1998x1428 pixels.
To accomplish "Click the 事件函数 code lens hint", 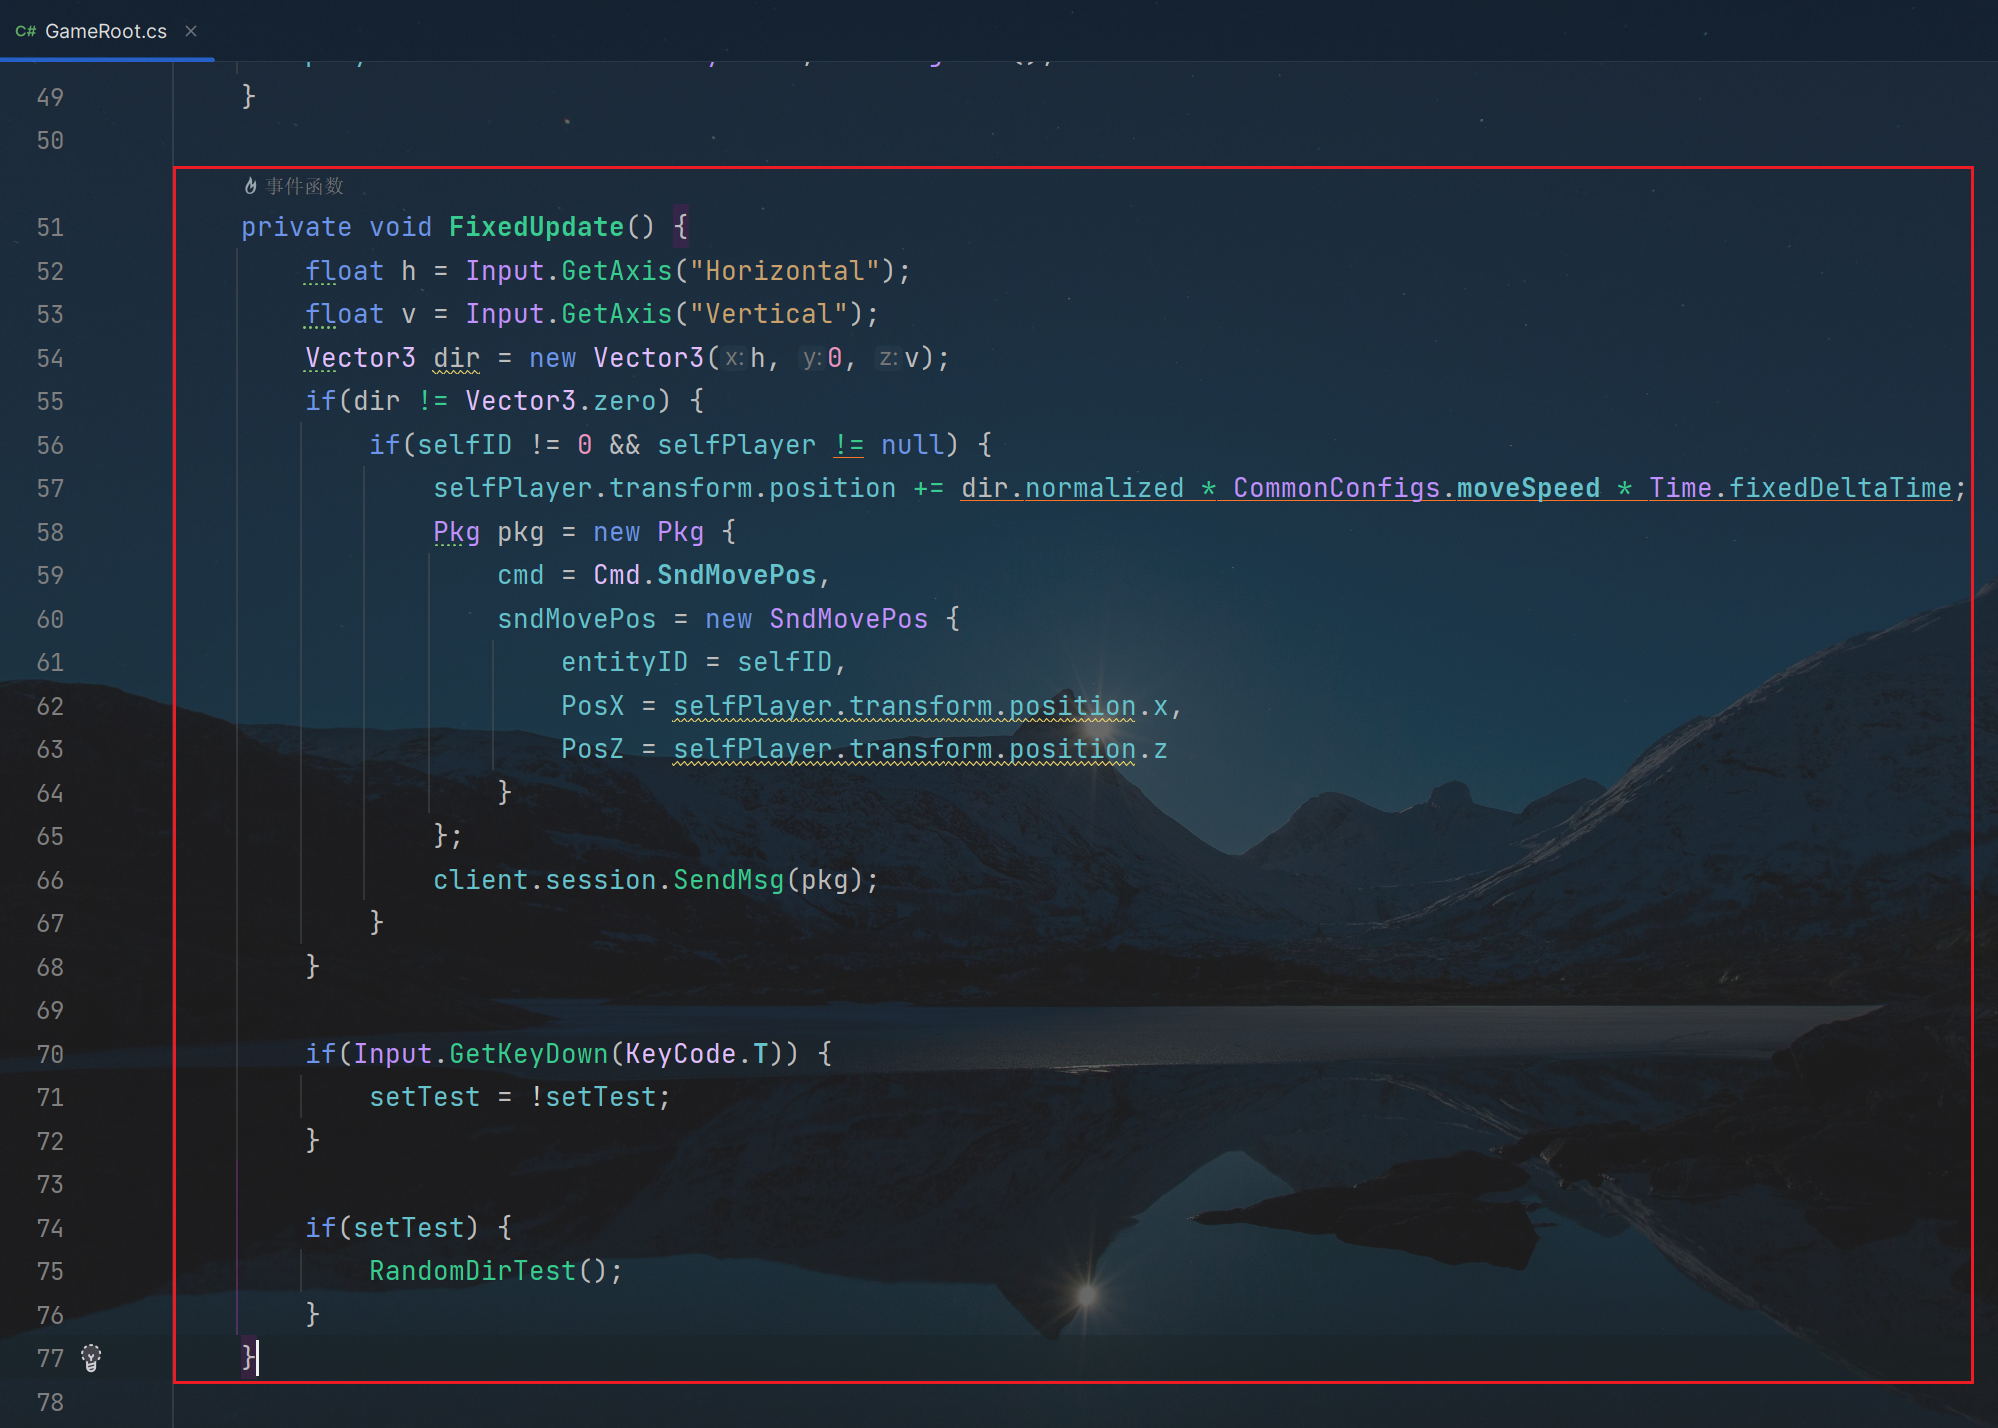I will [304, 186].
